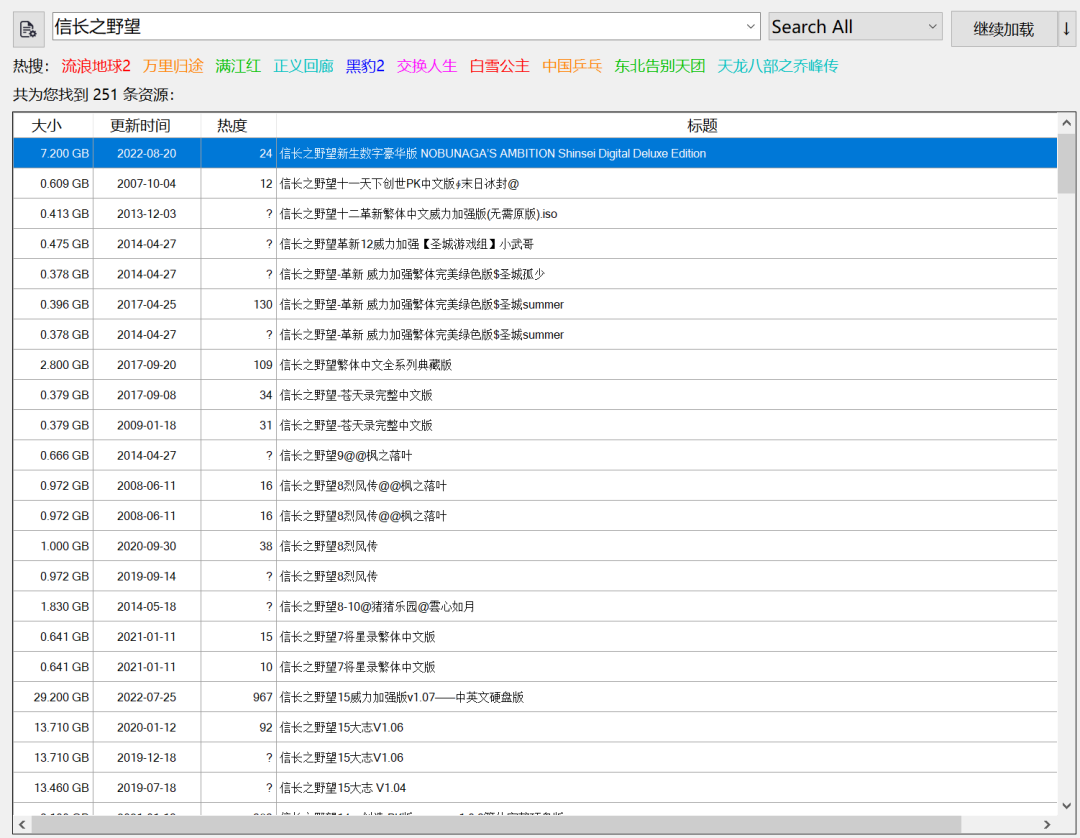Click the horizontal scrollbar left arrow
Viewport: 1080px width, 838px height.
(x=22, y=824)
